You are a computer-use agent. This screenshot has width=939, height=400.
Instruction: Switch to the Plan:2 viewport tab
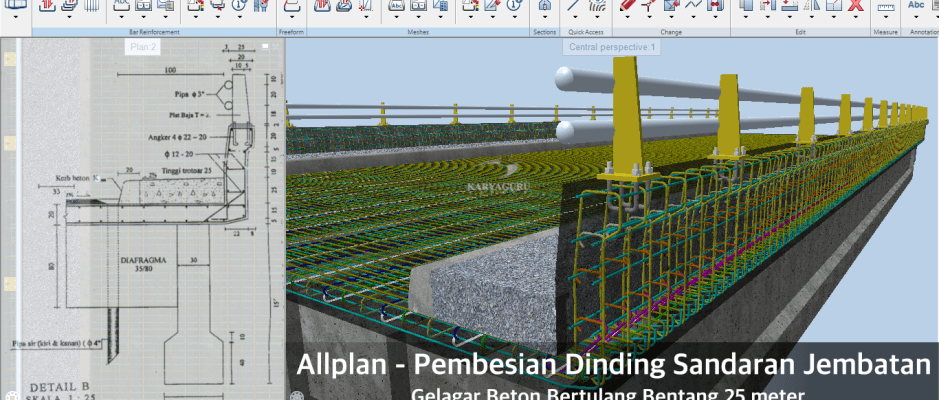click(143, 47)
